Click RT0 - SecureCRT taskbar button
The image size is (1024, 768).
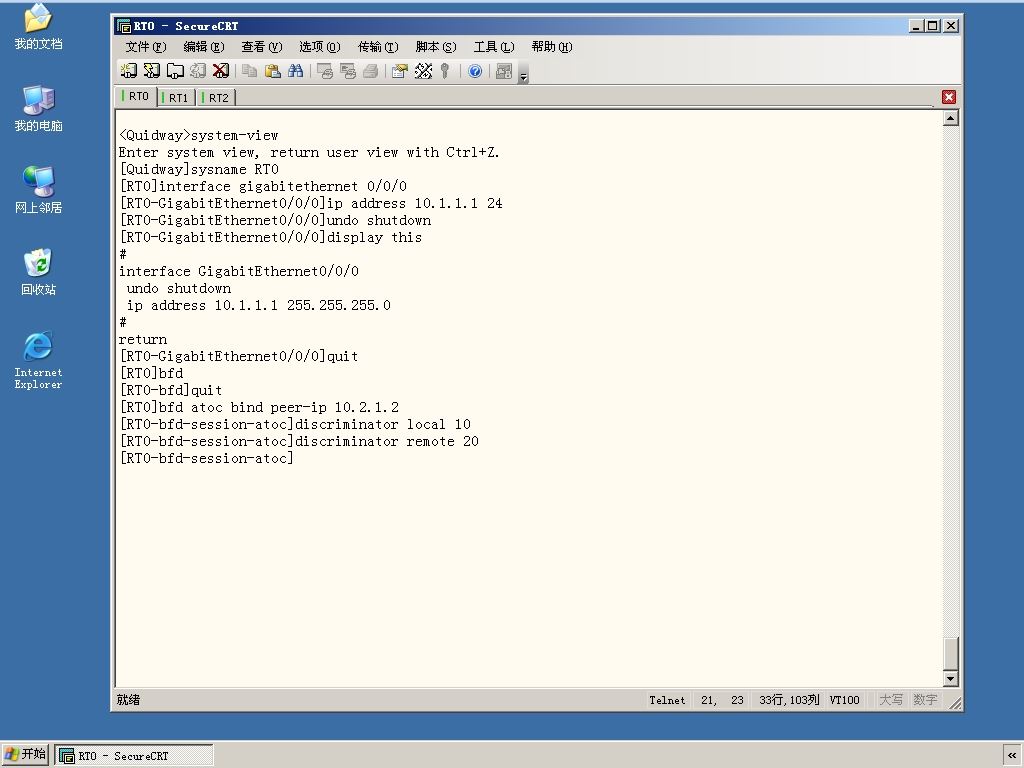(x=133, y=756)
